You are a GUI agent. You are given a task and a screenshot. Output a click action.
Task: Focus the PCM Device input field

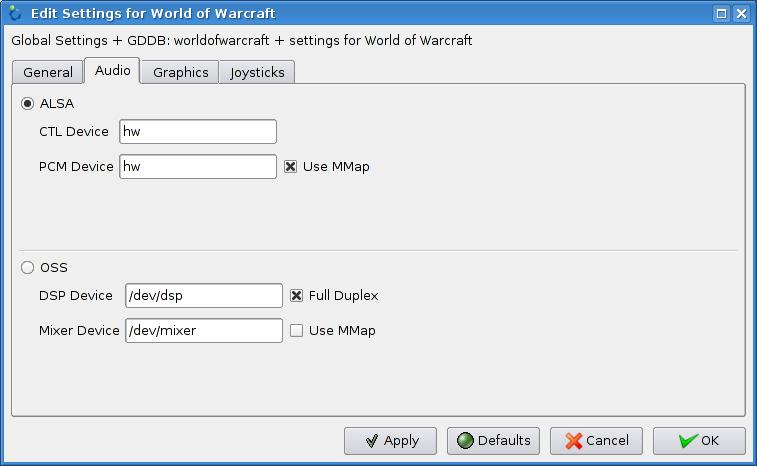click(x=197, y=166)
